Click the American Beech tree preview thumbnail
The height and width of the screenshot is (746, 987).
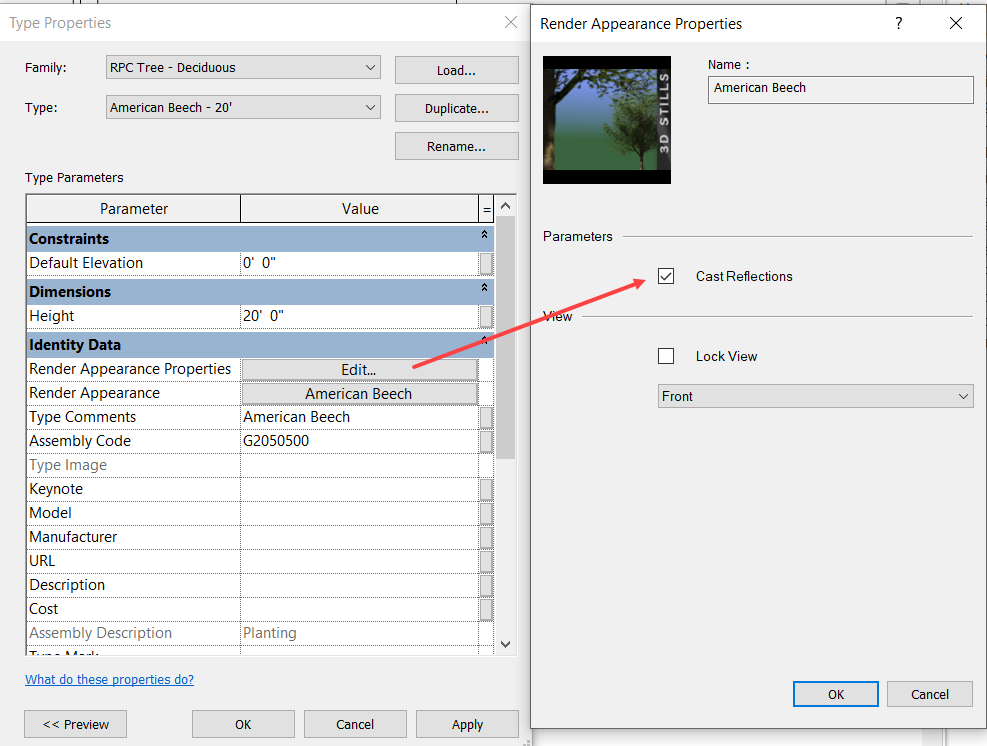tap(607, 120)
